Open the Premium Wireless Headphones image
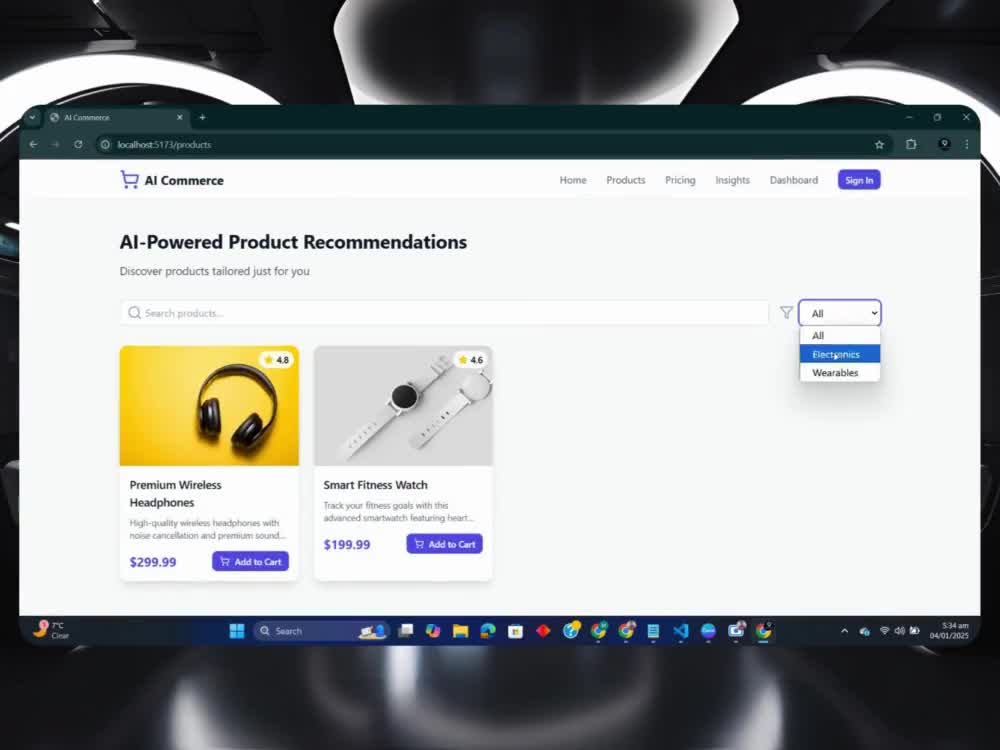1000x750 pixels. pyautogui.click(x=209, y=406)
